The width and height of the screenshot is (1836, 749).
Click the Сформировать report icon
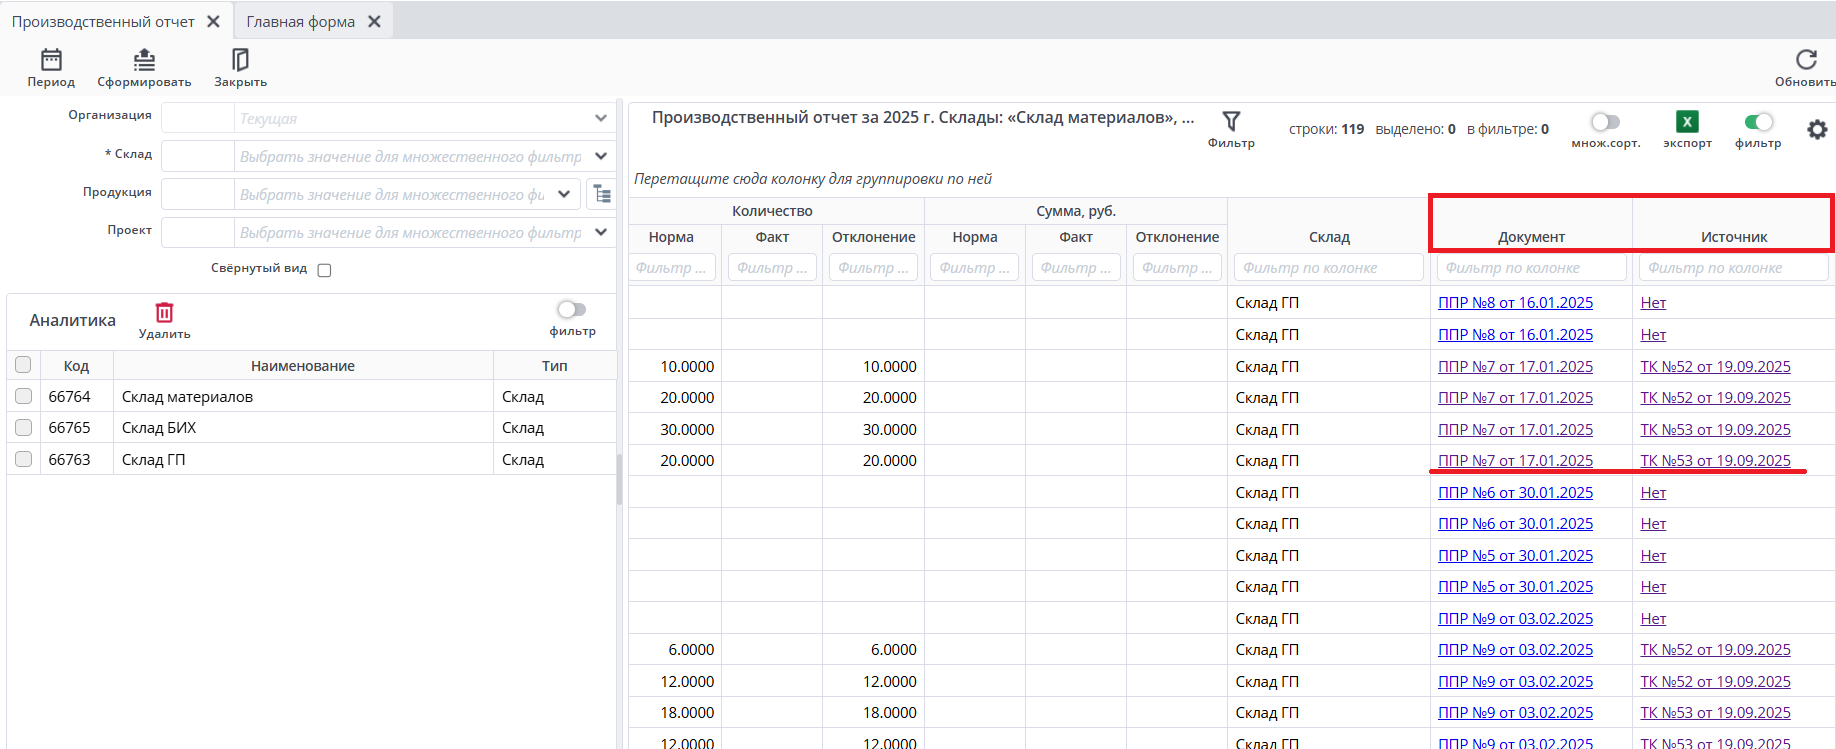[x=144, y=61]
